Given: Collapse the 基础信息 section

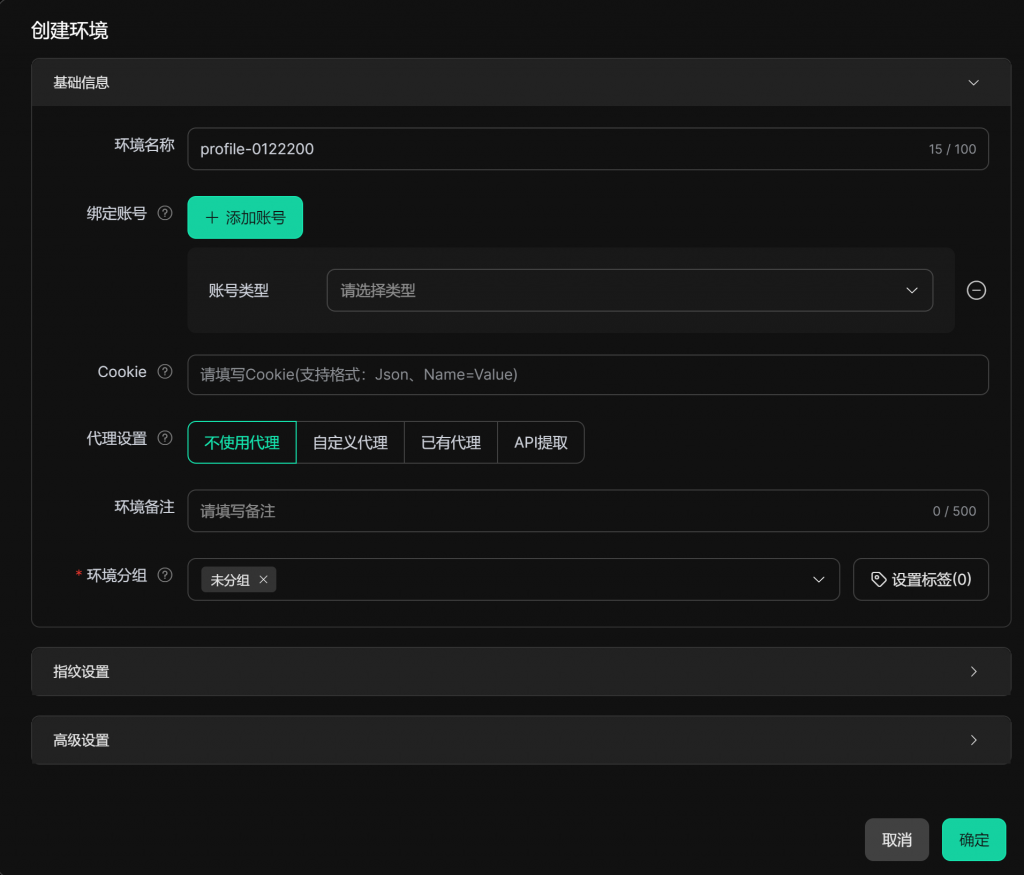Looking at the screenshot, I should [x=973, y=83].
